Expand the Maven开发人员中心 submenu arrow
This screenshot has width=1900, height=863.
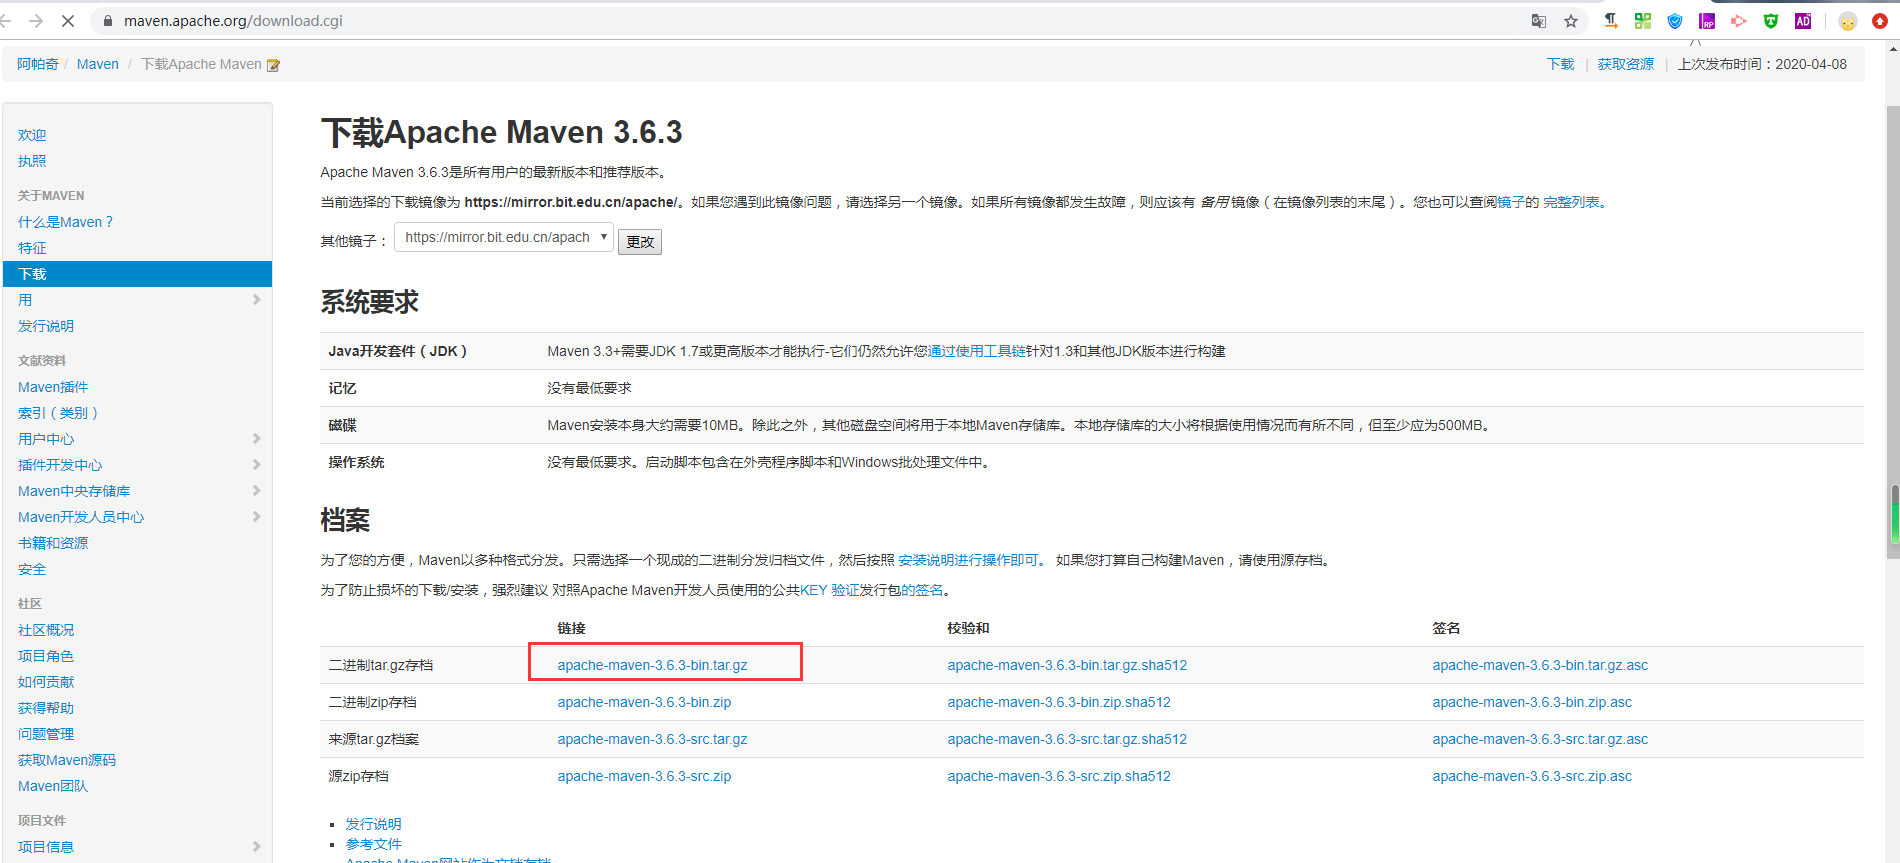(x=256, y=517)
